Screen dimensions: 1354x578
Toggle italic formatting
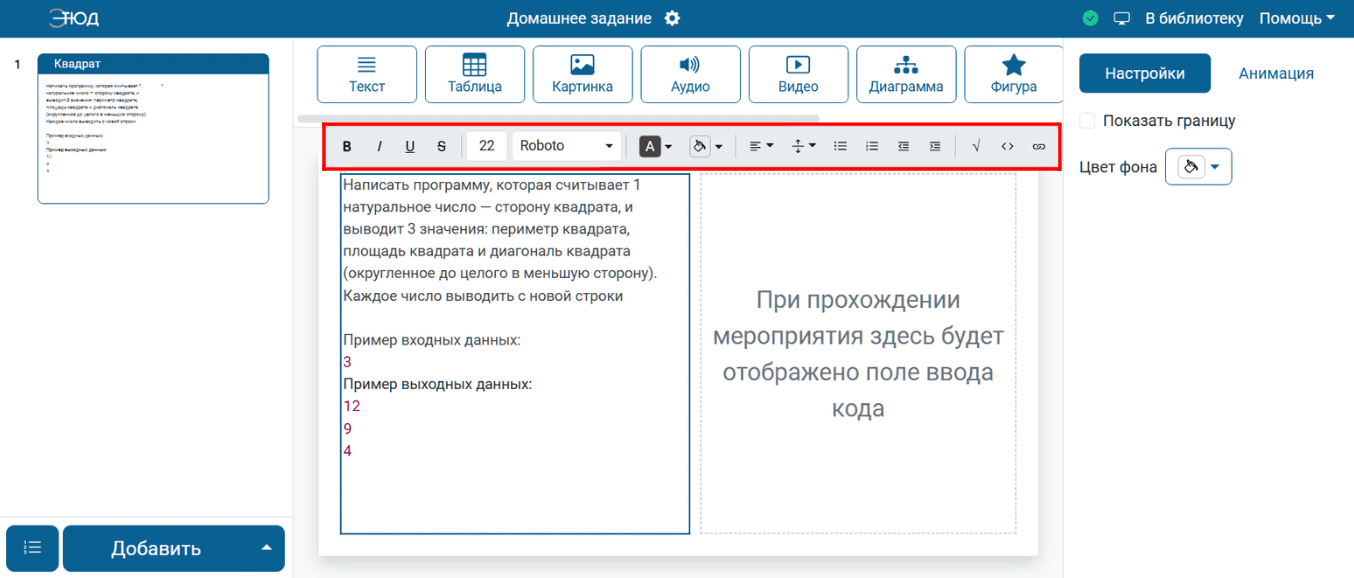click(x=379, y=146)
